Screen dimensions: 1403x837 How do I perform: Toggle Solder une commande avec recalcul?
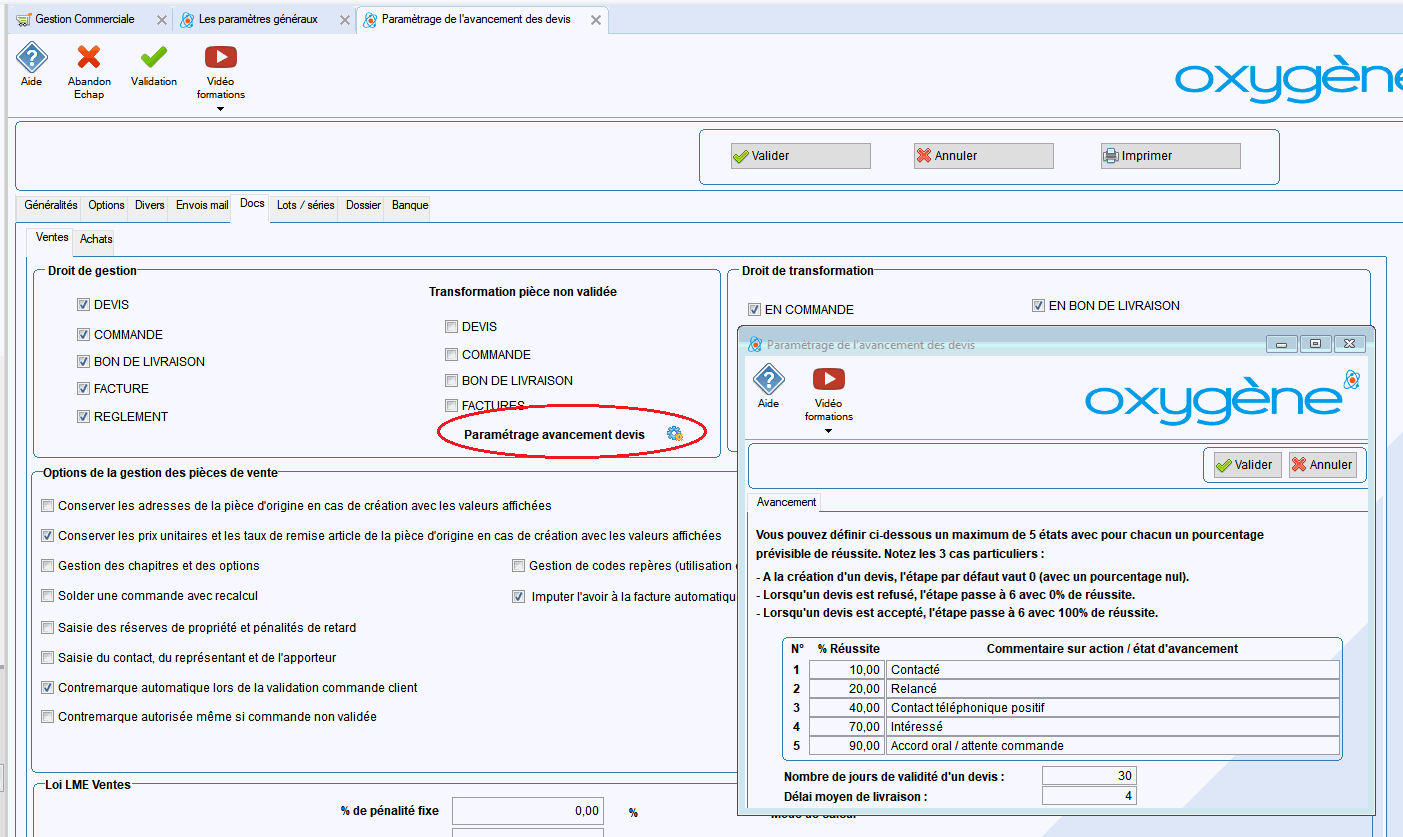point(48,596)
